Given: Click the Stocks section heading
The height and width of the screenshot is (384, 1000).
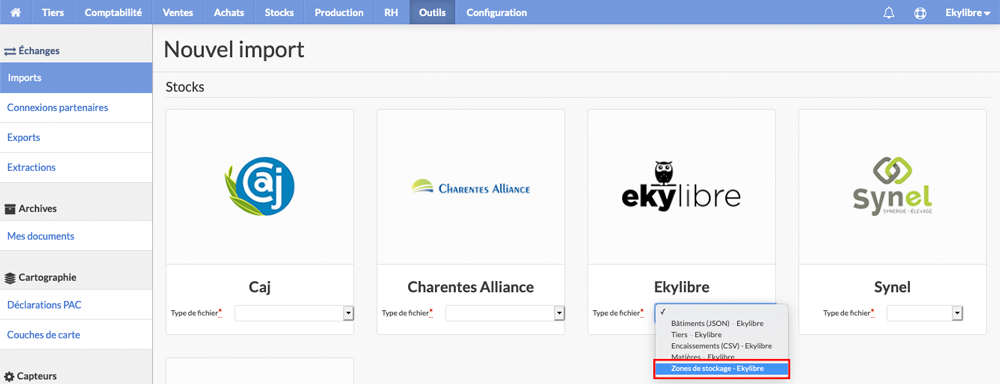Looking at the screenshot, I should pos(185,87).
